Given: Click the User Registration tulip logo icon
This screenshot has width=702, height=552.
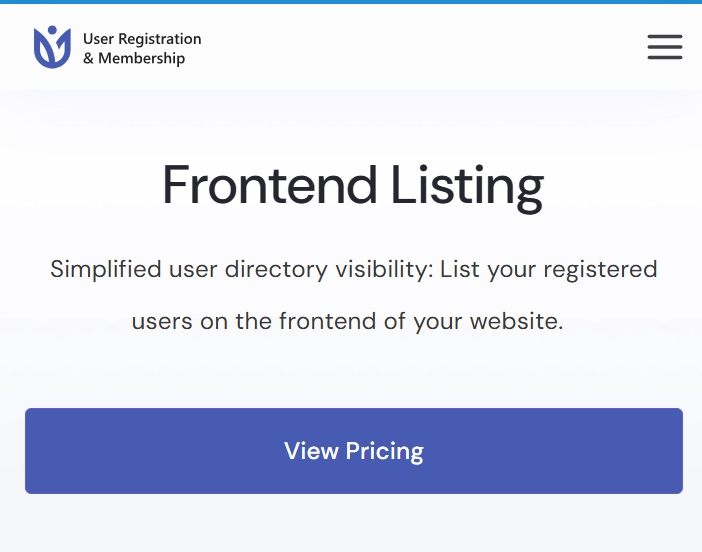Looking at the screenshot, I should (52, 47).
